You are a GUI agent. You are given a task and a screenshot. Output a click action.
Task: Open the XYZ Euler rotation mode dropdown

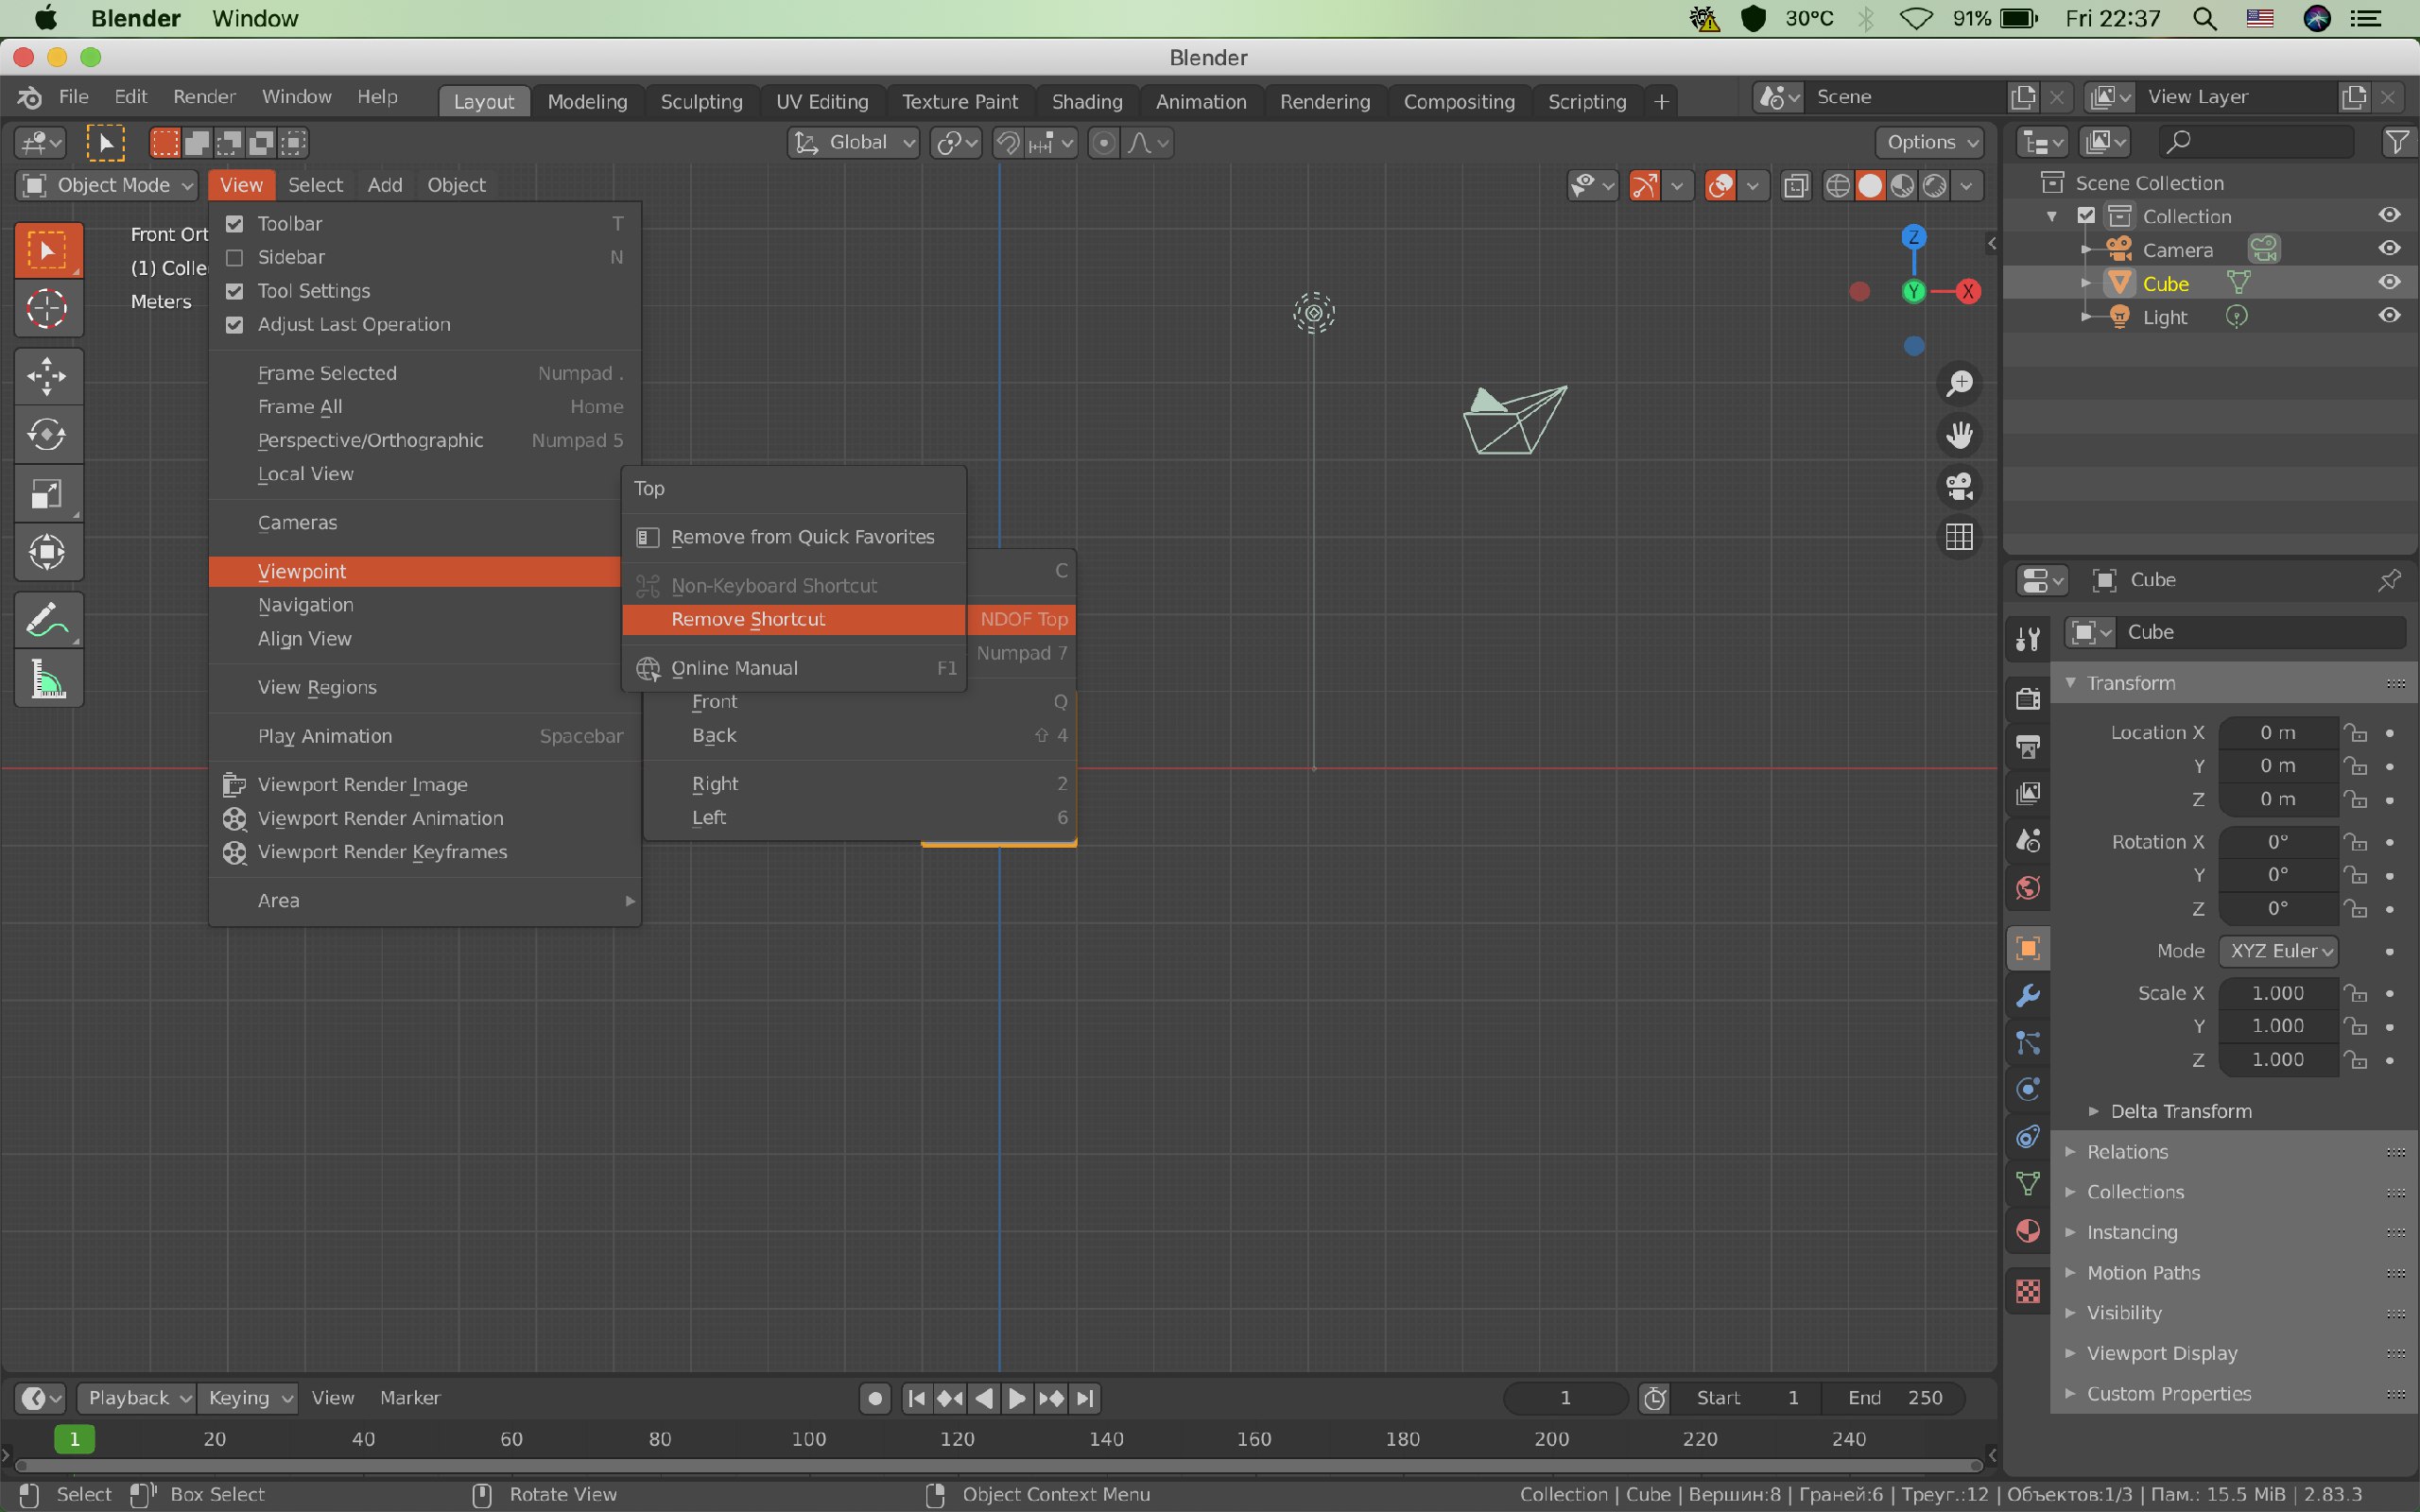[2278, 951]
